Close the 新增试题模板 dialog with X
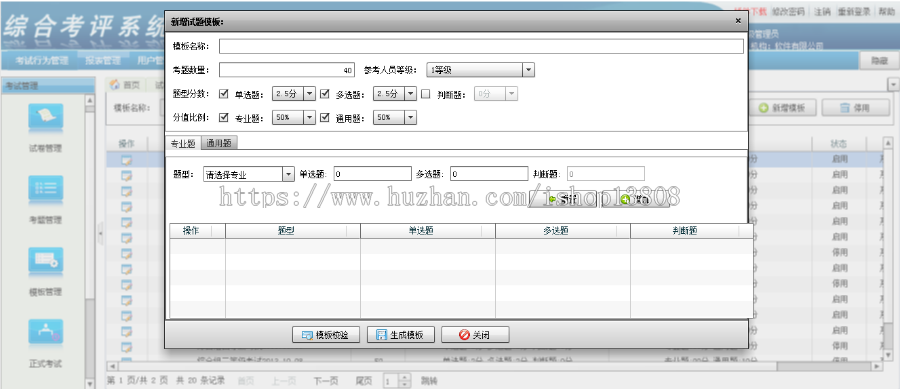The width and height of the screenshot is (900, 389). [x=738, y=21]
